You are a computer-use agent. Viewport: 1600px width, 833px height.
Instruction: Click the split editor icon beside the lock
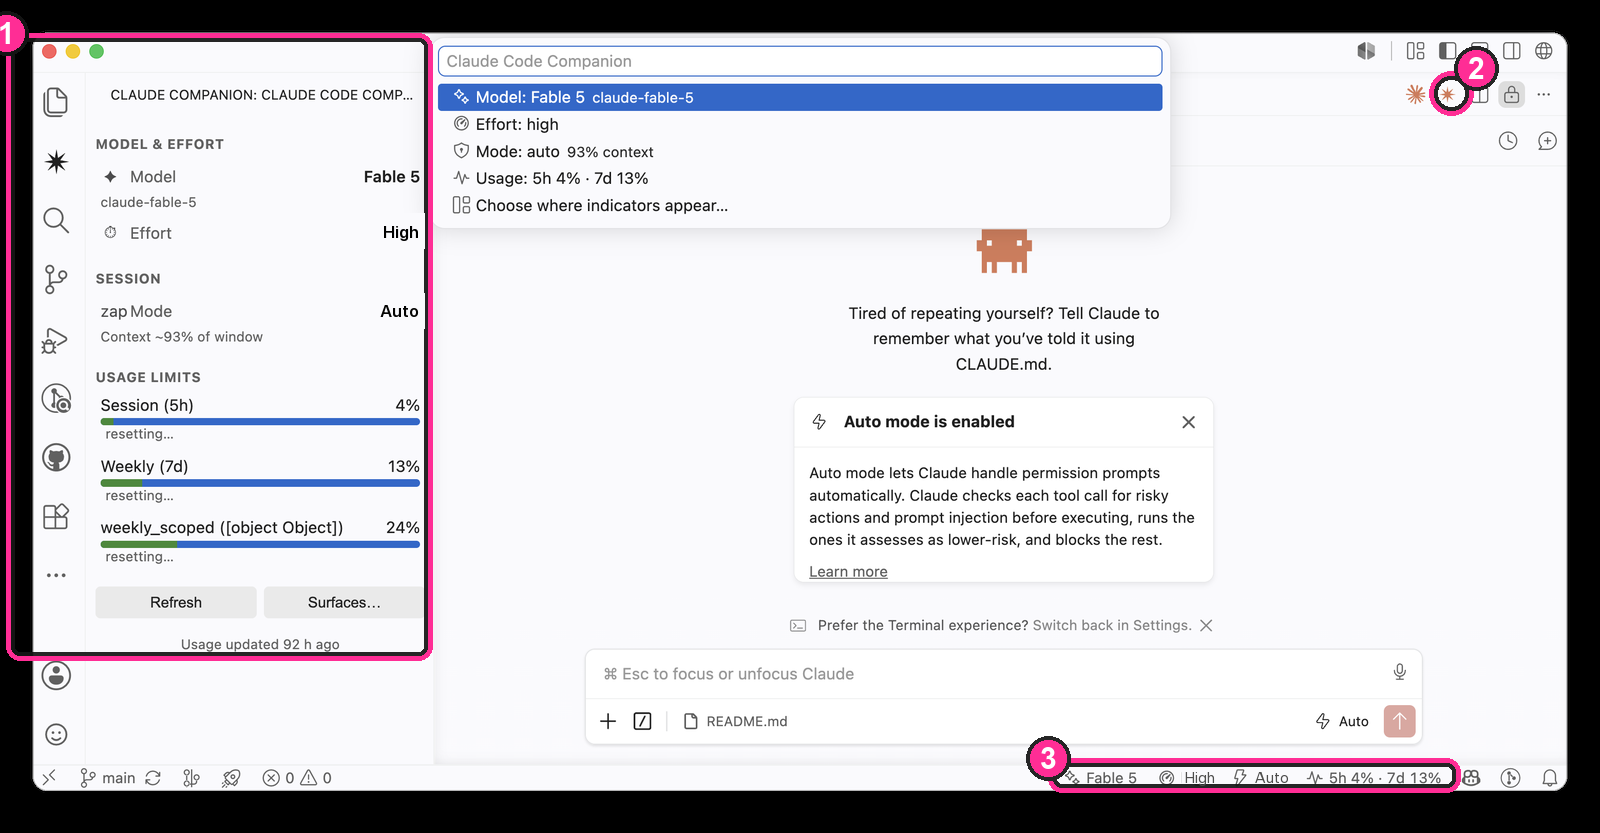tap(1480, 94)
